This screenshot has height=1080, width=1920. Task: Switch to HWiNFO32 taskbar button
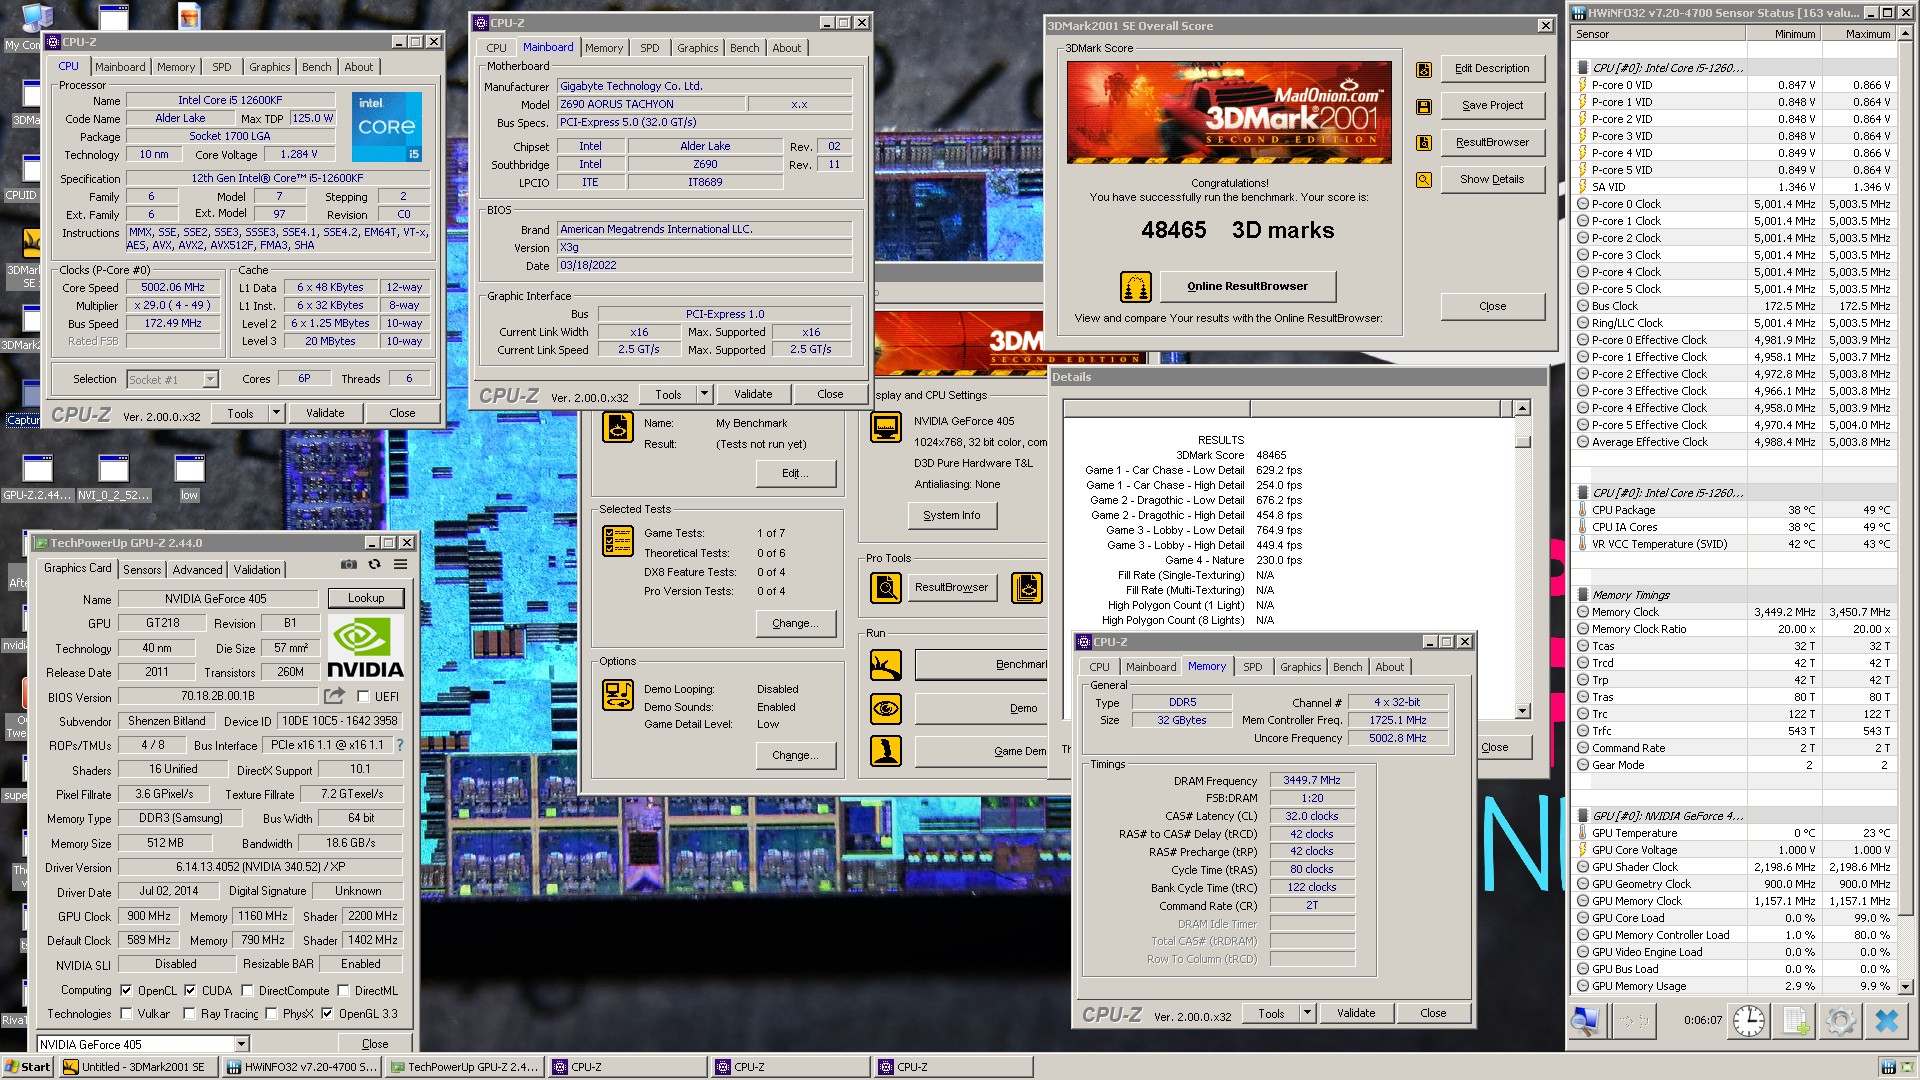(x=301, y=1067)
